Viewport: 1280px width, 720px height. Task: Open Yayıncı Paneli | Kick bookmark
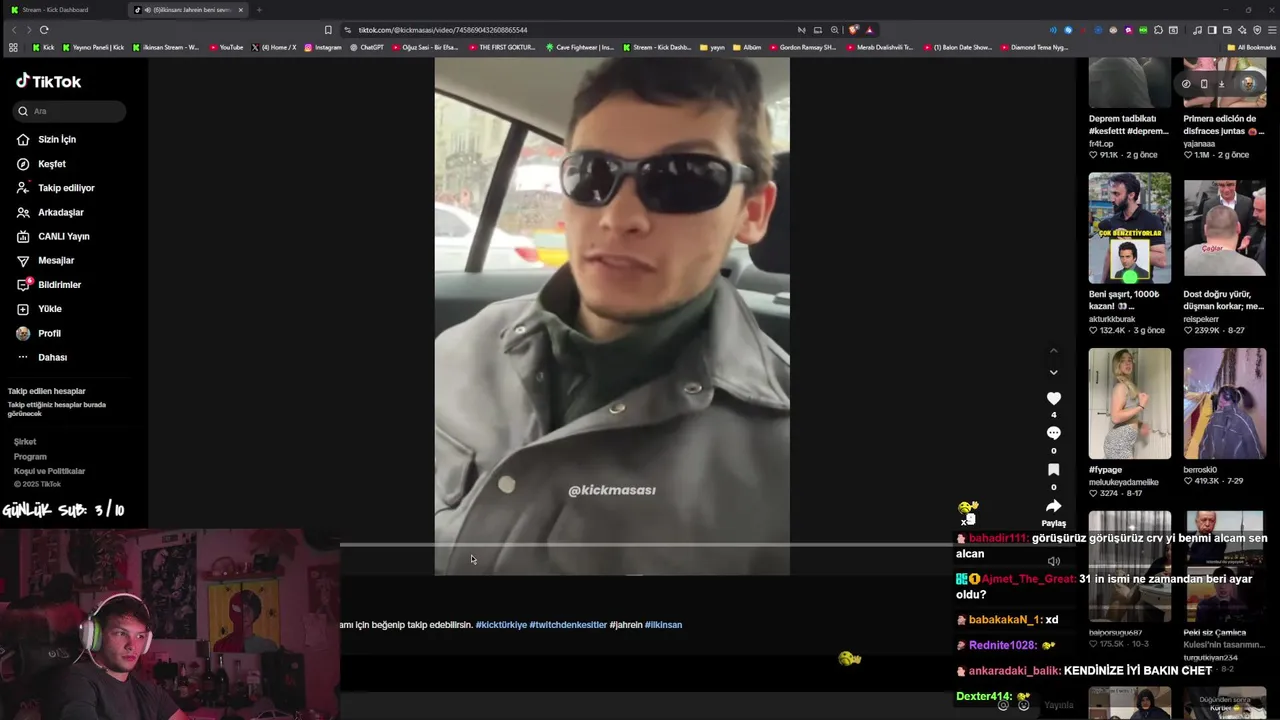point(94,47)
